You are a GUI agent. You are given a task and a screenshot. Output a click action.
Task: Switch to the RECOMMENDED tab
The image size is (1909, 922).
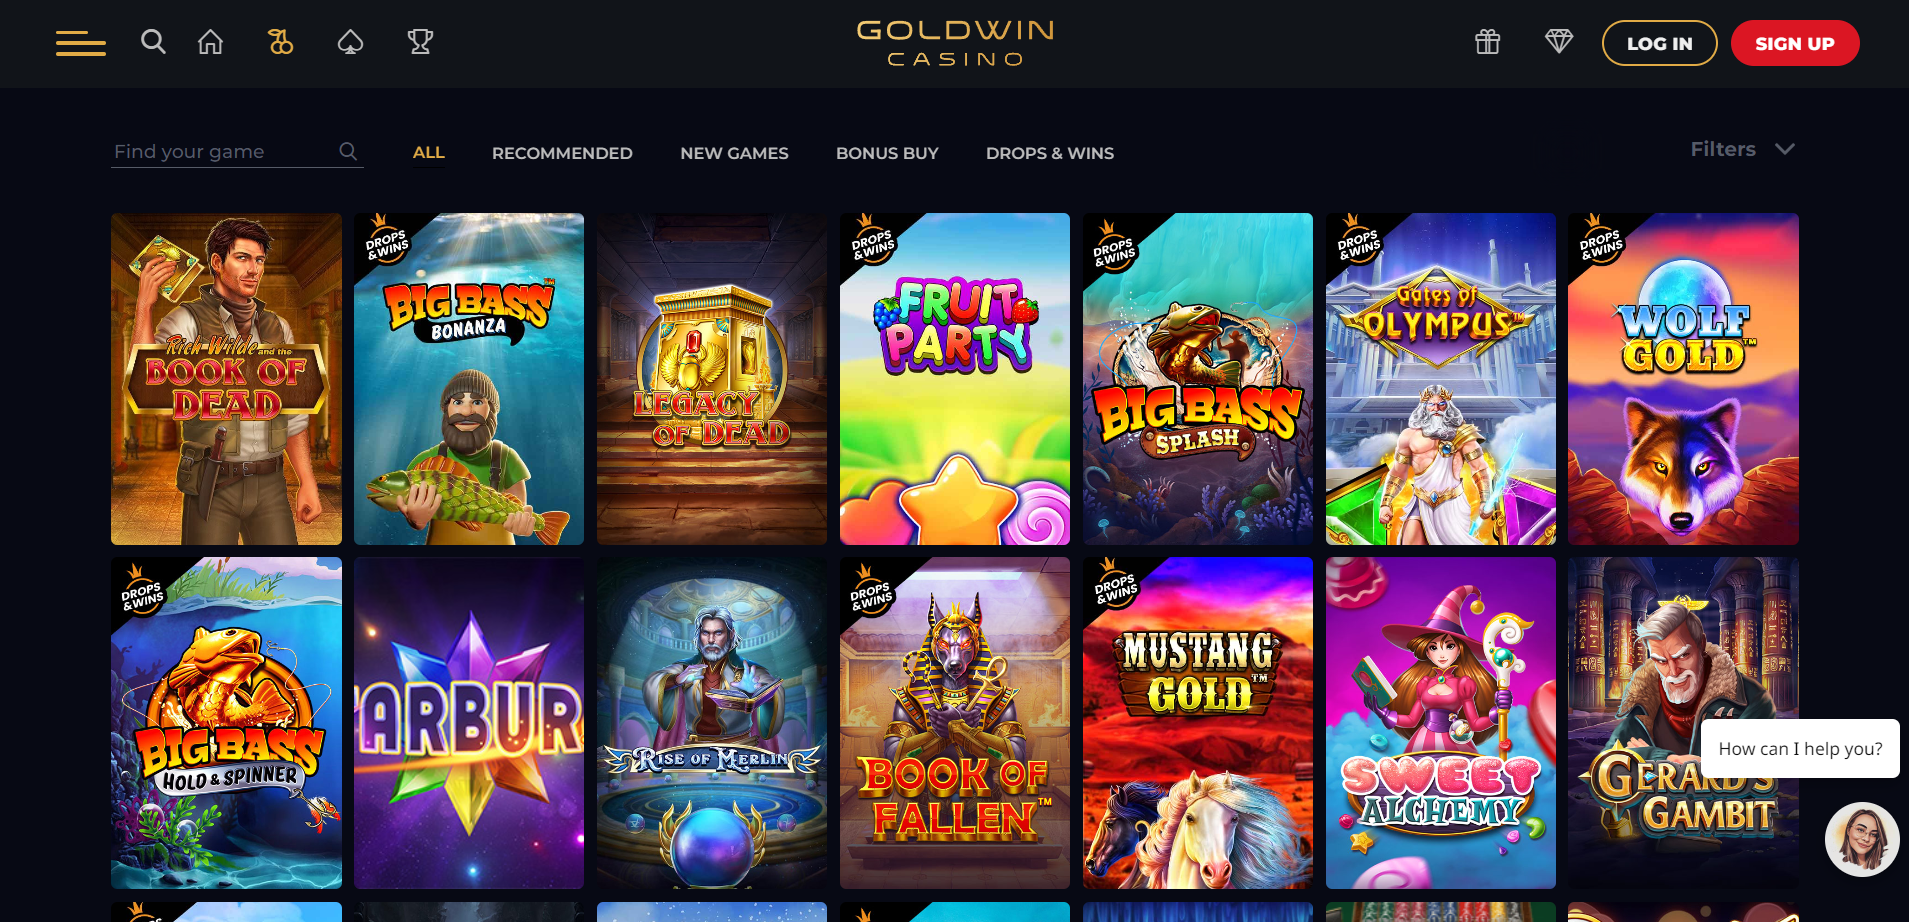[562, 153]
